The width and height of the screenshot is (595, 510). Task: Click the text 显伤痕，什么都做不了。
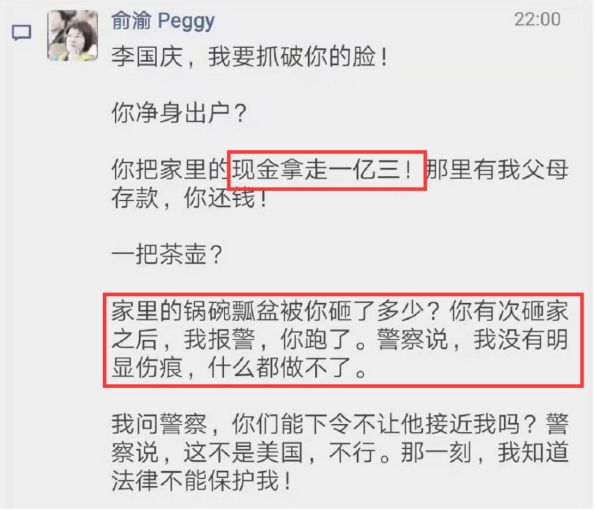pos(239,367)
